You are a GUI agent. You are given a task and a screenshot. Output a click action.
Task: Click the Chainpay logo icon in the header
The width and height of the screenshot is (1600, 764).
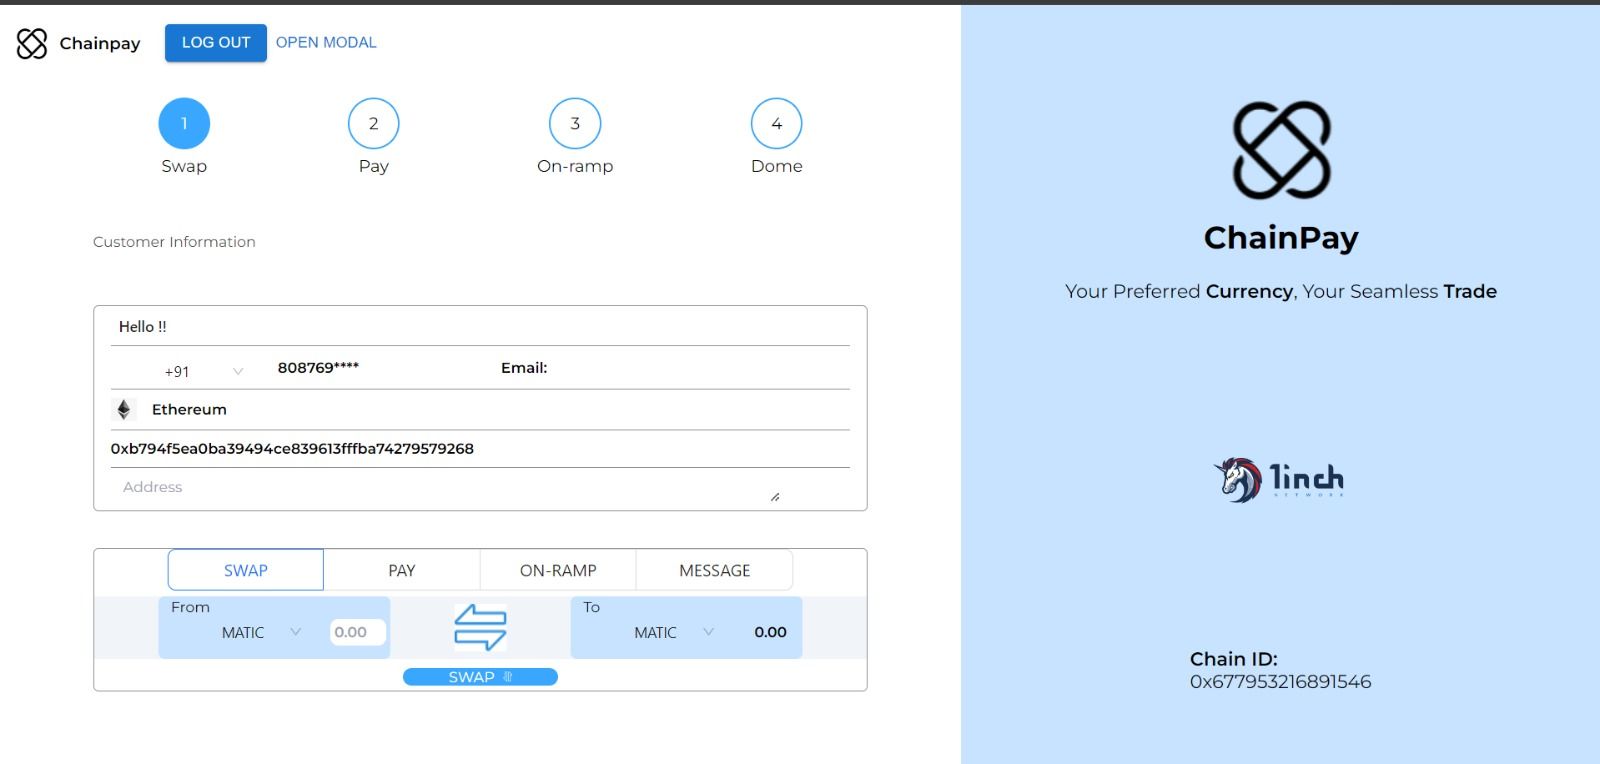pos(32,43)
